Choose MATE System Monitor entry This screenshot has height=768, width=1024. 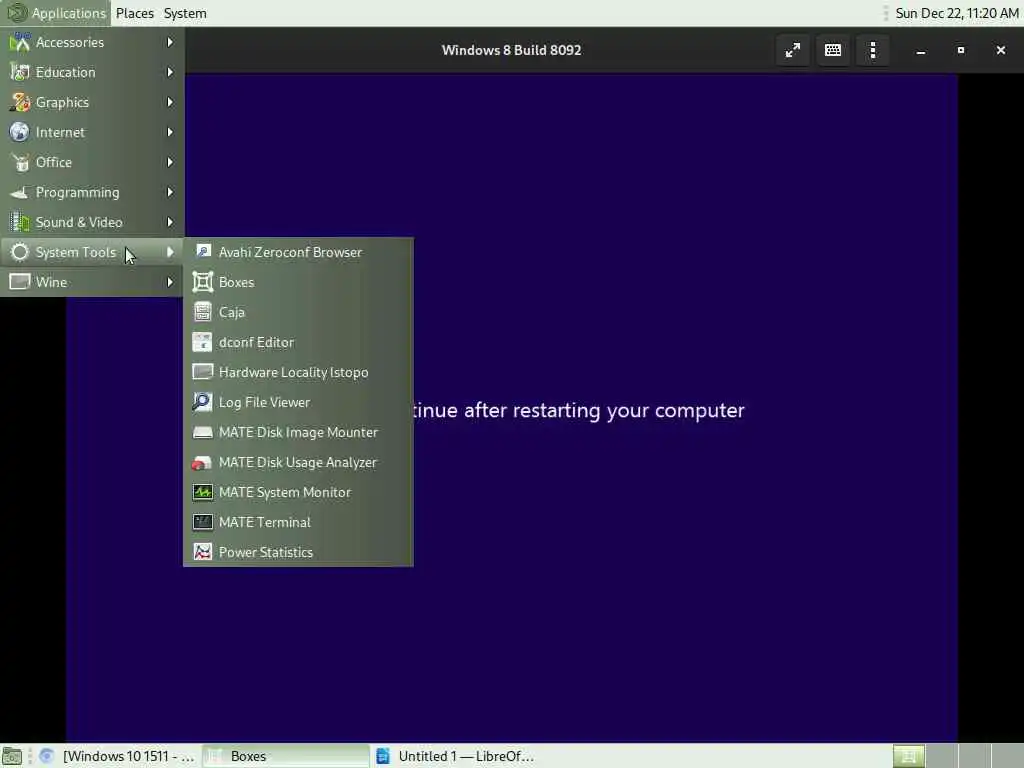coord(298,493)
